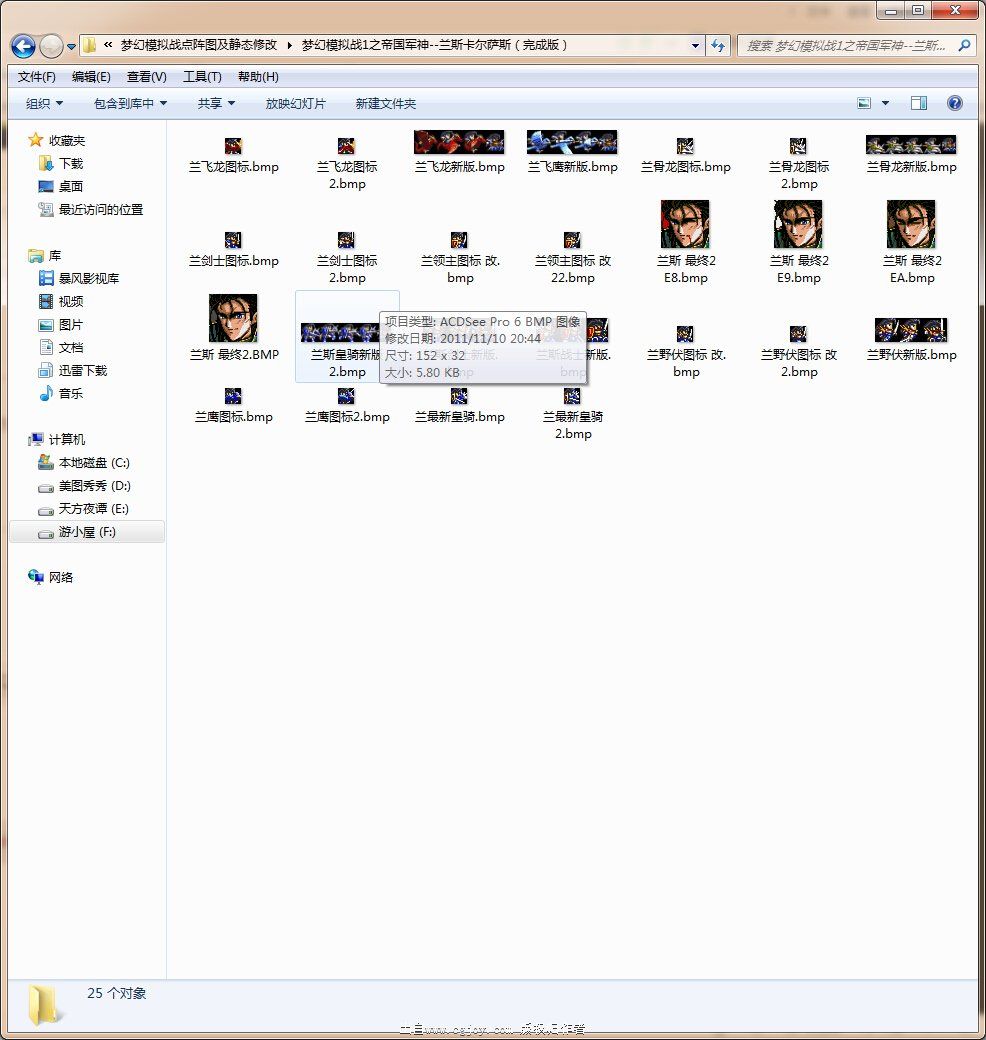This screenshot has height=1040, width=986.
Task: Expand the 包含到库中 dropdown
Action: pos(130,103)
